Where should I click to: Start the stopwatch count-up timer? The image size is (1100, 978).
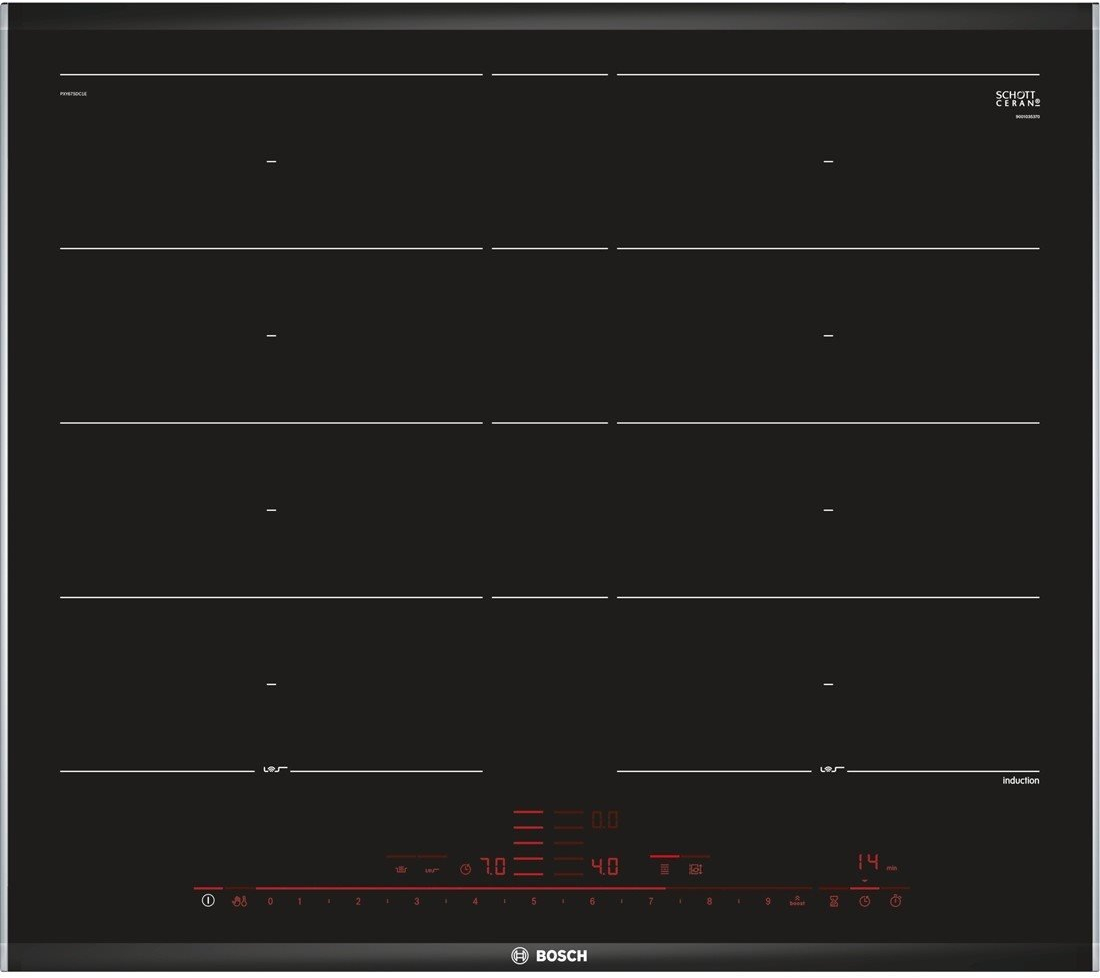pyautogui.click(x=895, y=901)
